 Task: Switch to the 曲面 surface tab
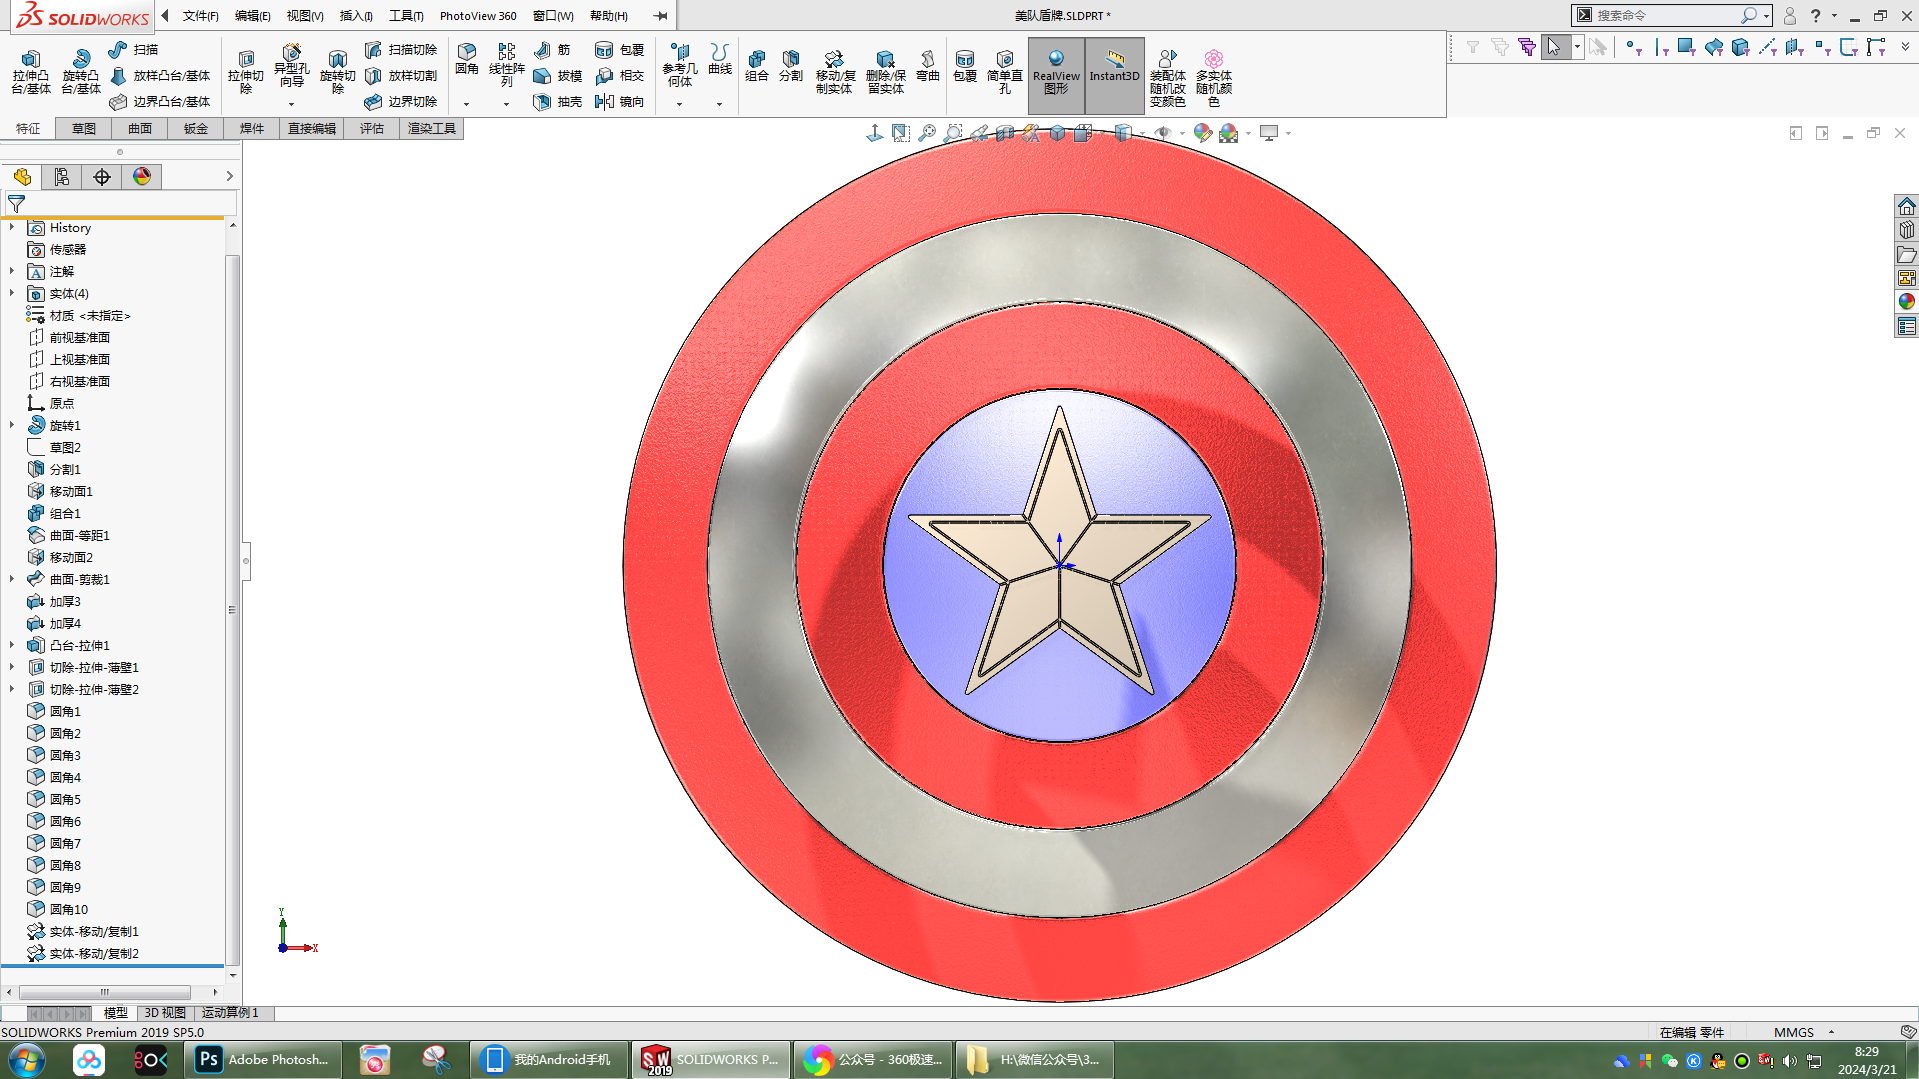tap(140, 128)
